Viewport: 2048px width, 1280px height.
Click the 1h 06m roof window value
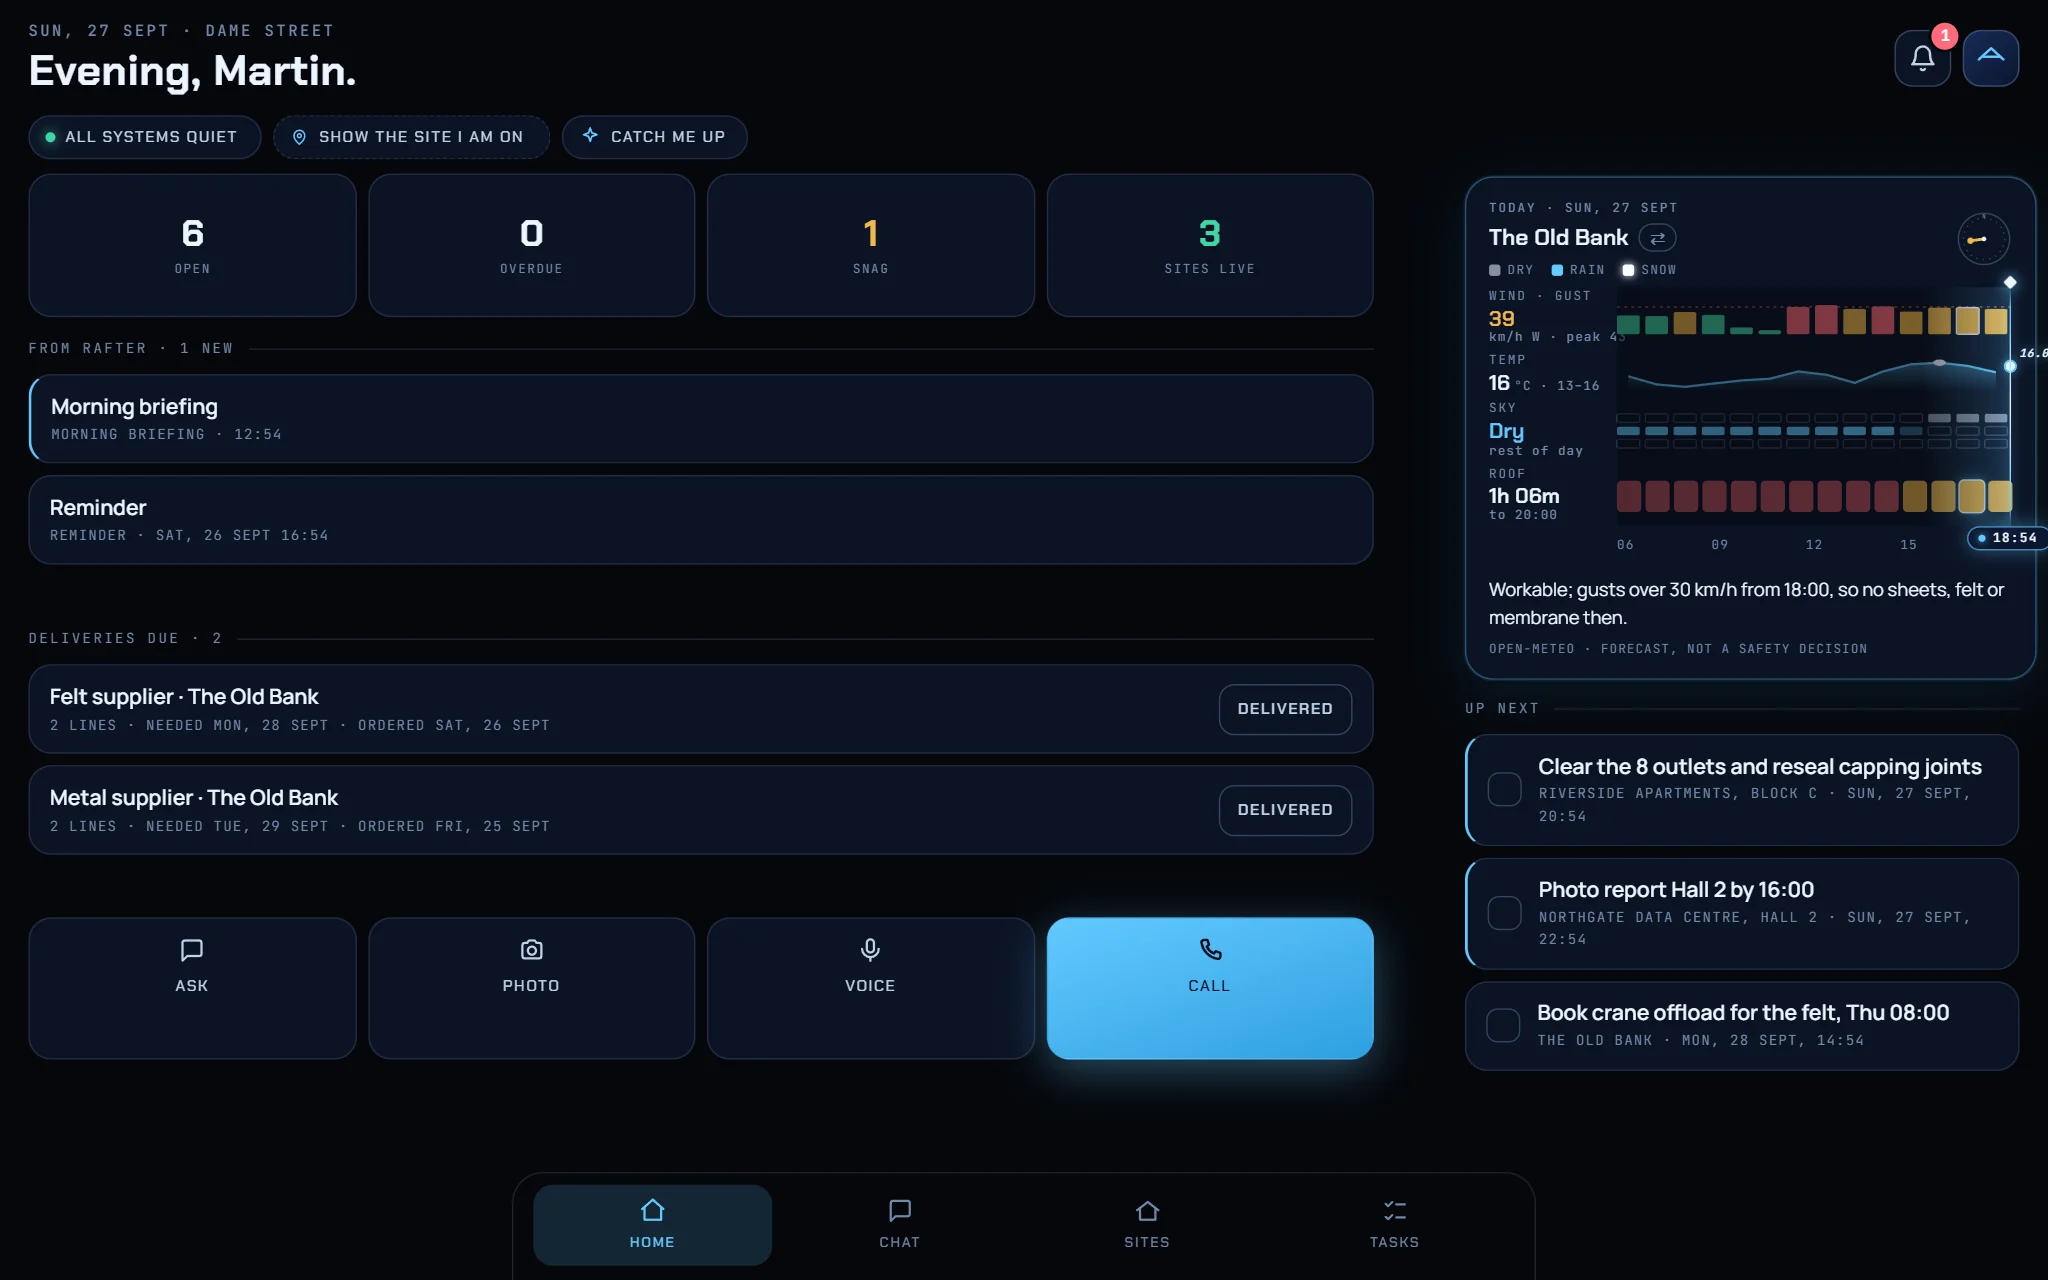(1524, 496)
